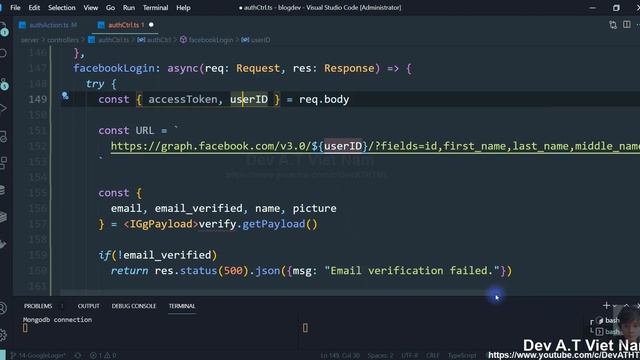640x360 pixels.
Task: Click the accessToken variable on line 149
Action: [182, 99]
